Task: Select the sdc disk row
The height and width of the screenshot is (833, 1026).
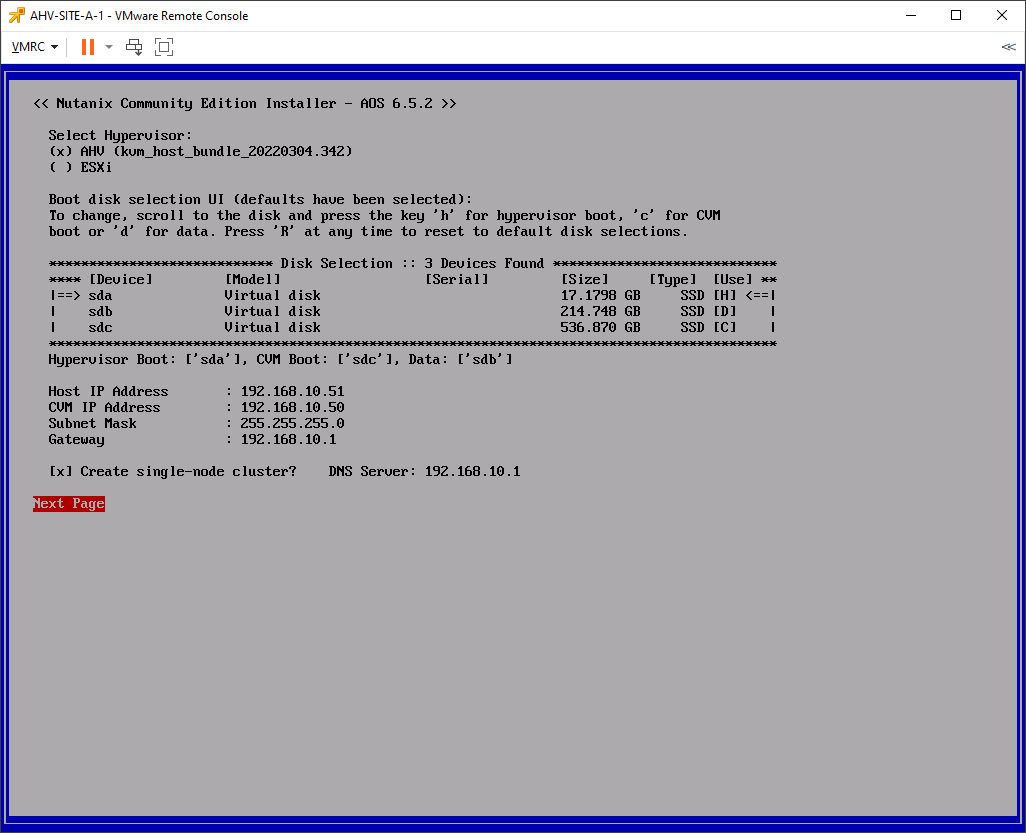Action: [412, 328]
